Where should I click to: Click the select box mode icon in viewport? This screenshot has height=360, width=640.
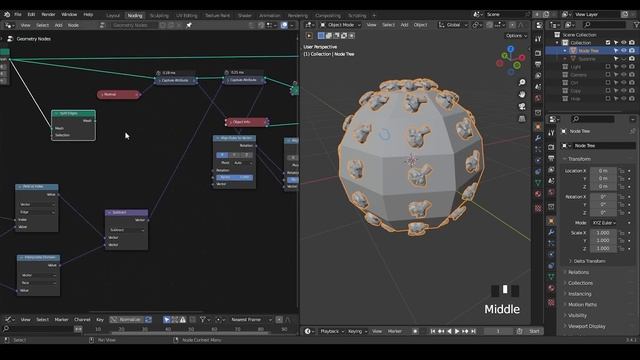[x=321, y=36]
